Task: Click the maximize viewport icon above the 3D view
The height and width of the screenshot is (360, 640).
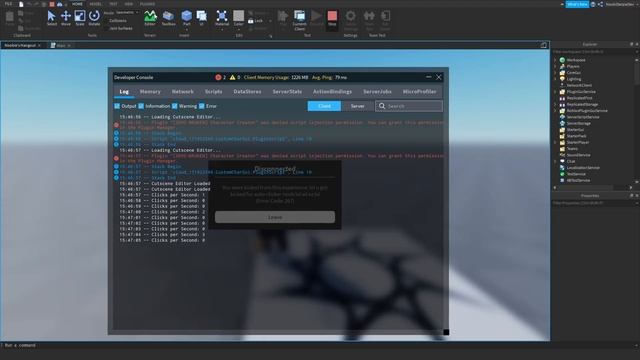Action: pos(544,45)
